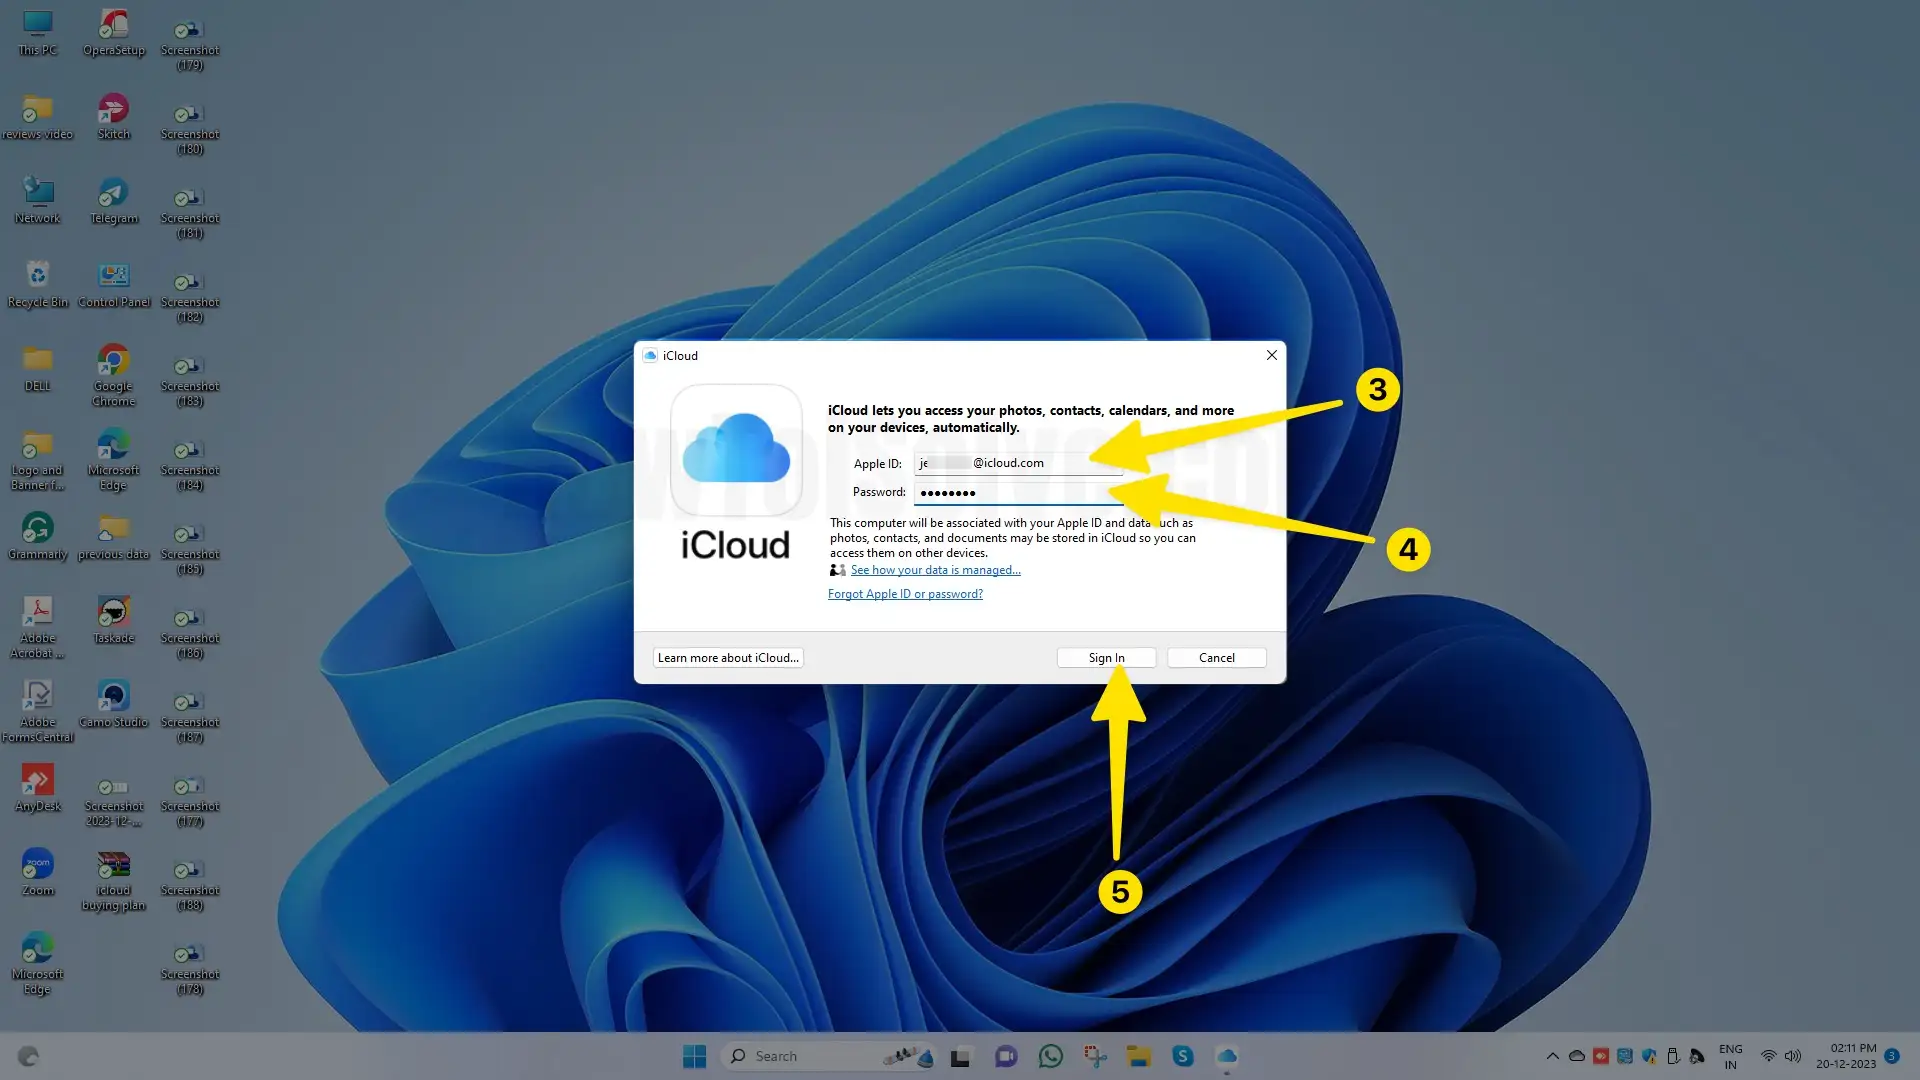This screenshot has height=1080, width=1920.
Task: Click Learn more about iCloud
Action: pyautogui.click(x=727, y=657)
